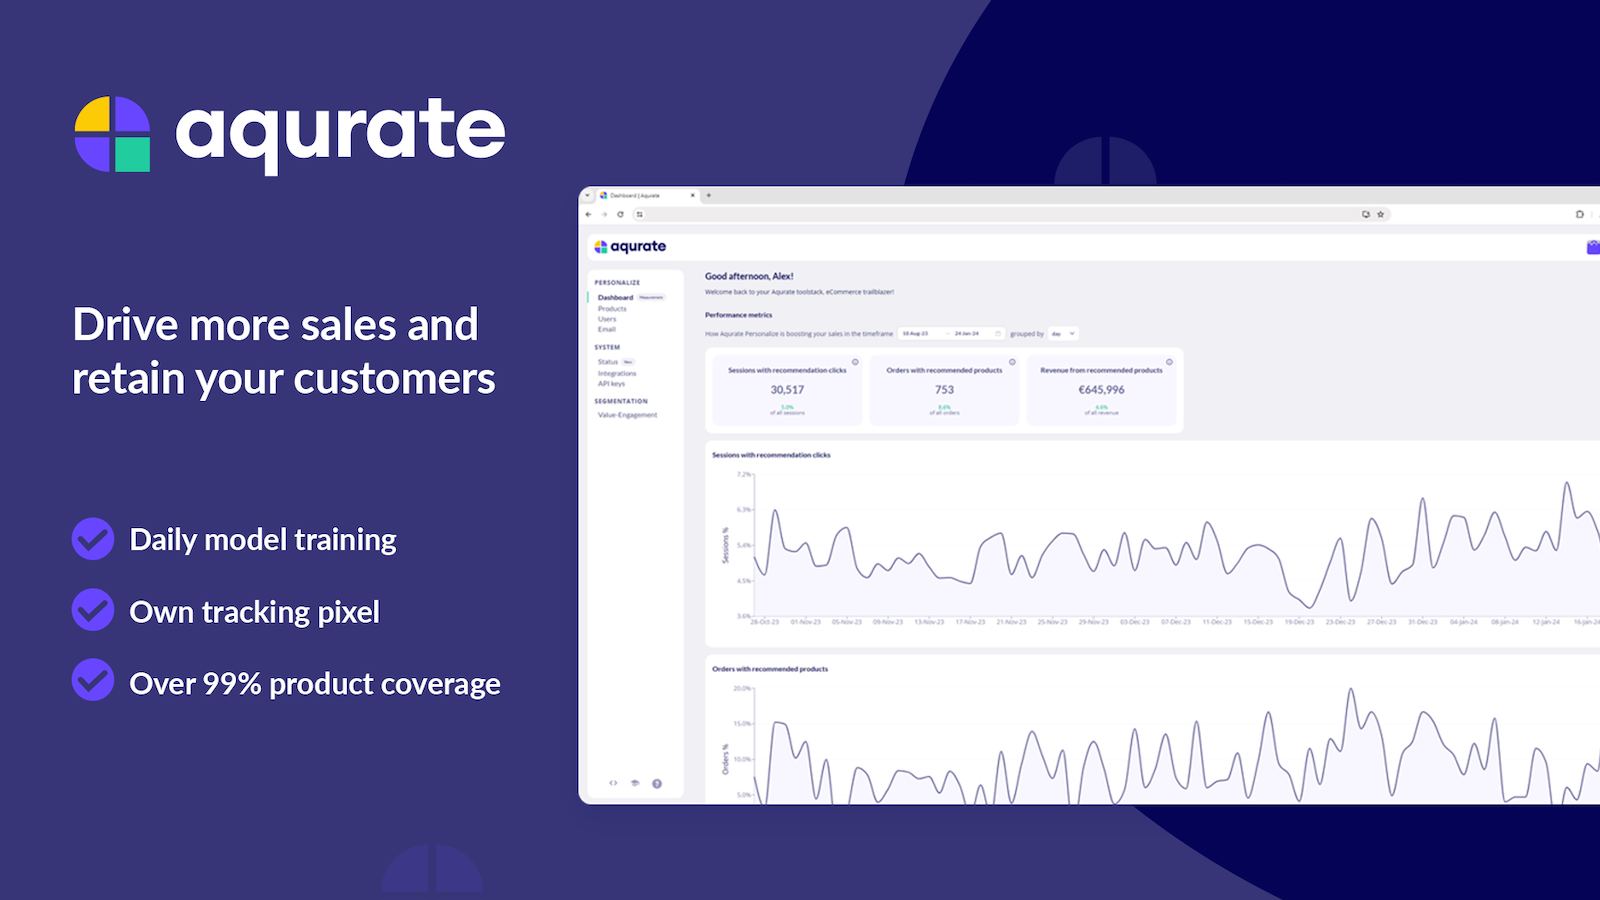
Task: Click the 753 orders value
Action: (x=945, y=390)
